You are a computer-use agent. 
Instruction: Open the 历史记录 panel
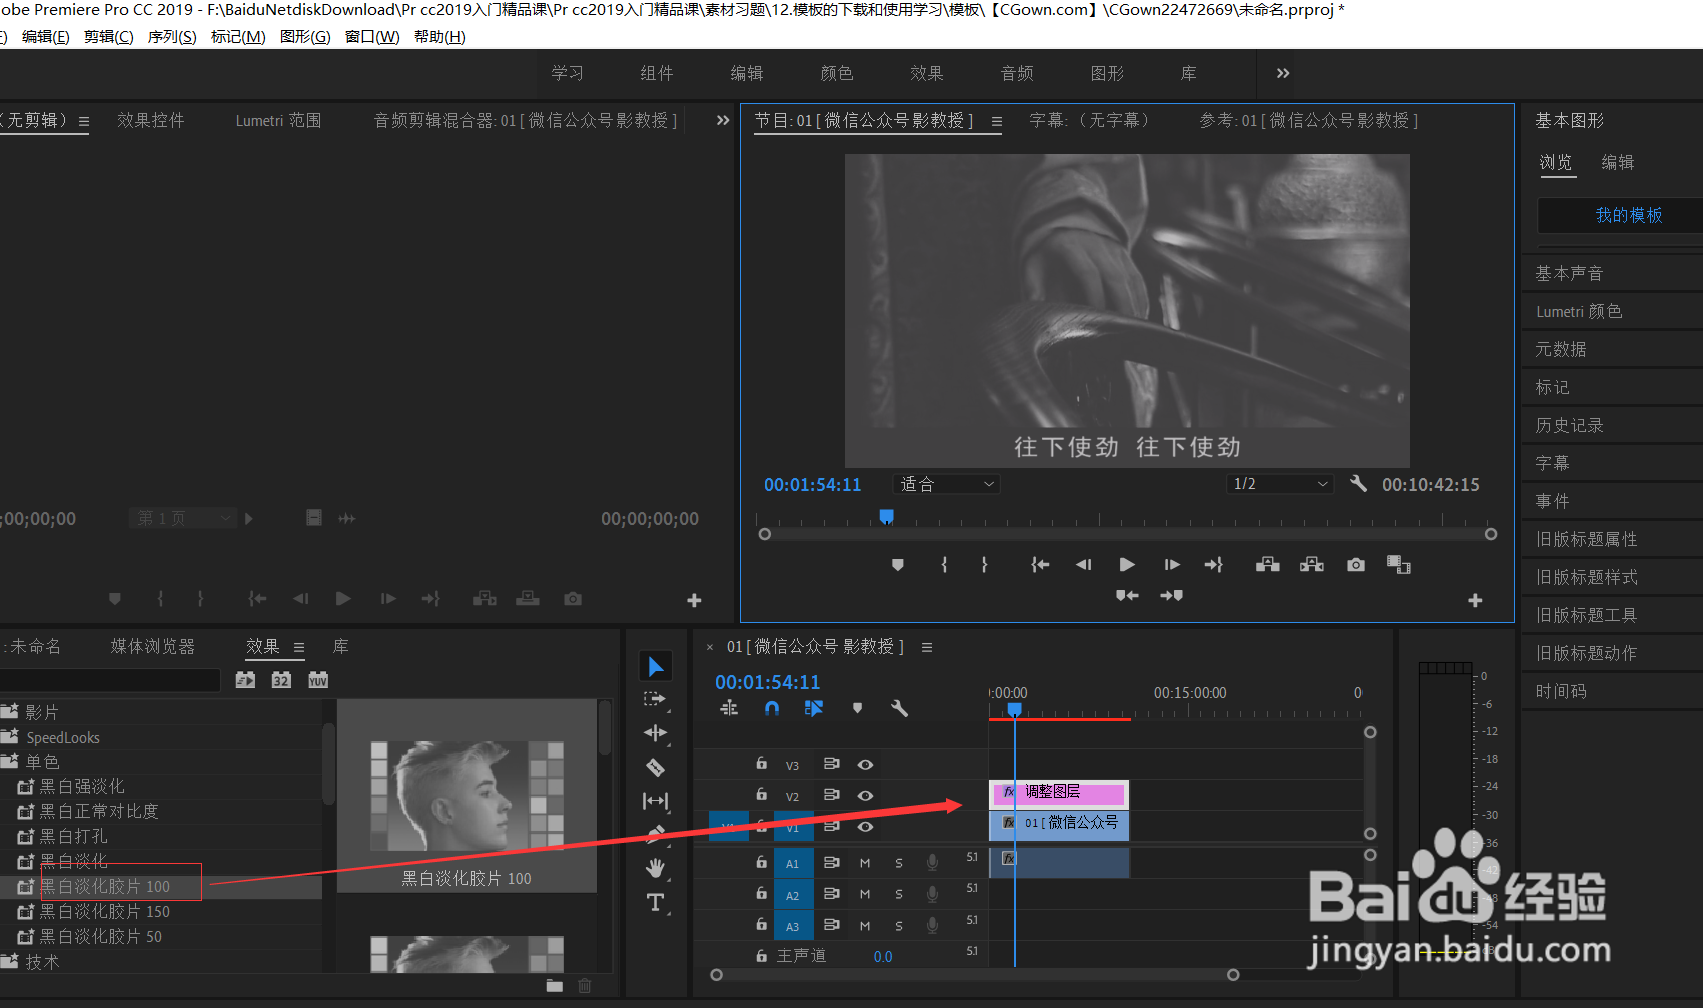click(1569, 425)
